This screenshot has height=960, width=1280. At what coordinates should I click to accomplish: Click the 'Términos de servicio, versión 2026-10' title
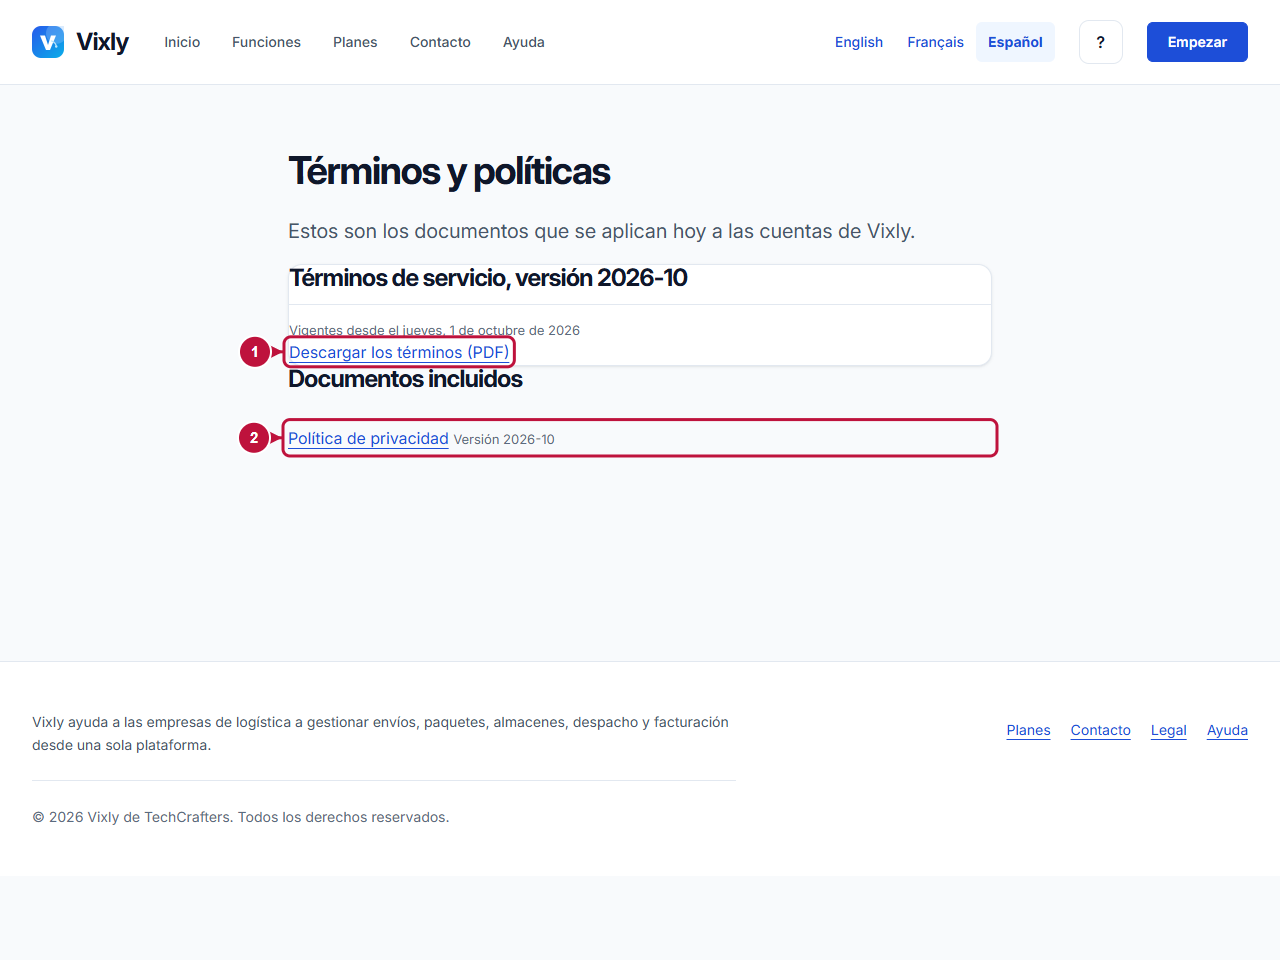pos(488,278)
